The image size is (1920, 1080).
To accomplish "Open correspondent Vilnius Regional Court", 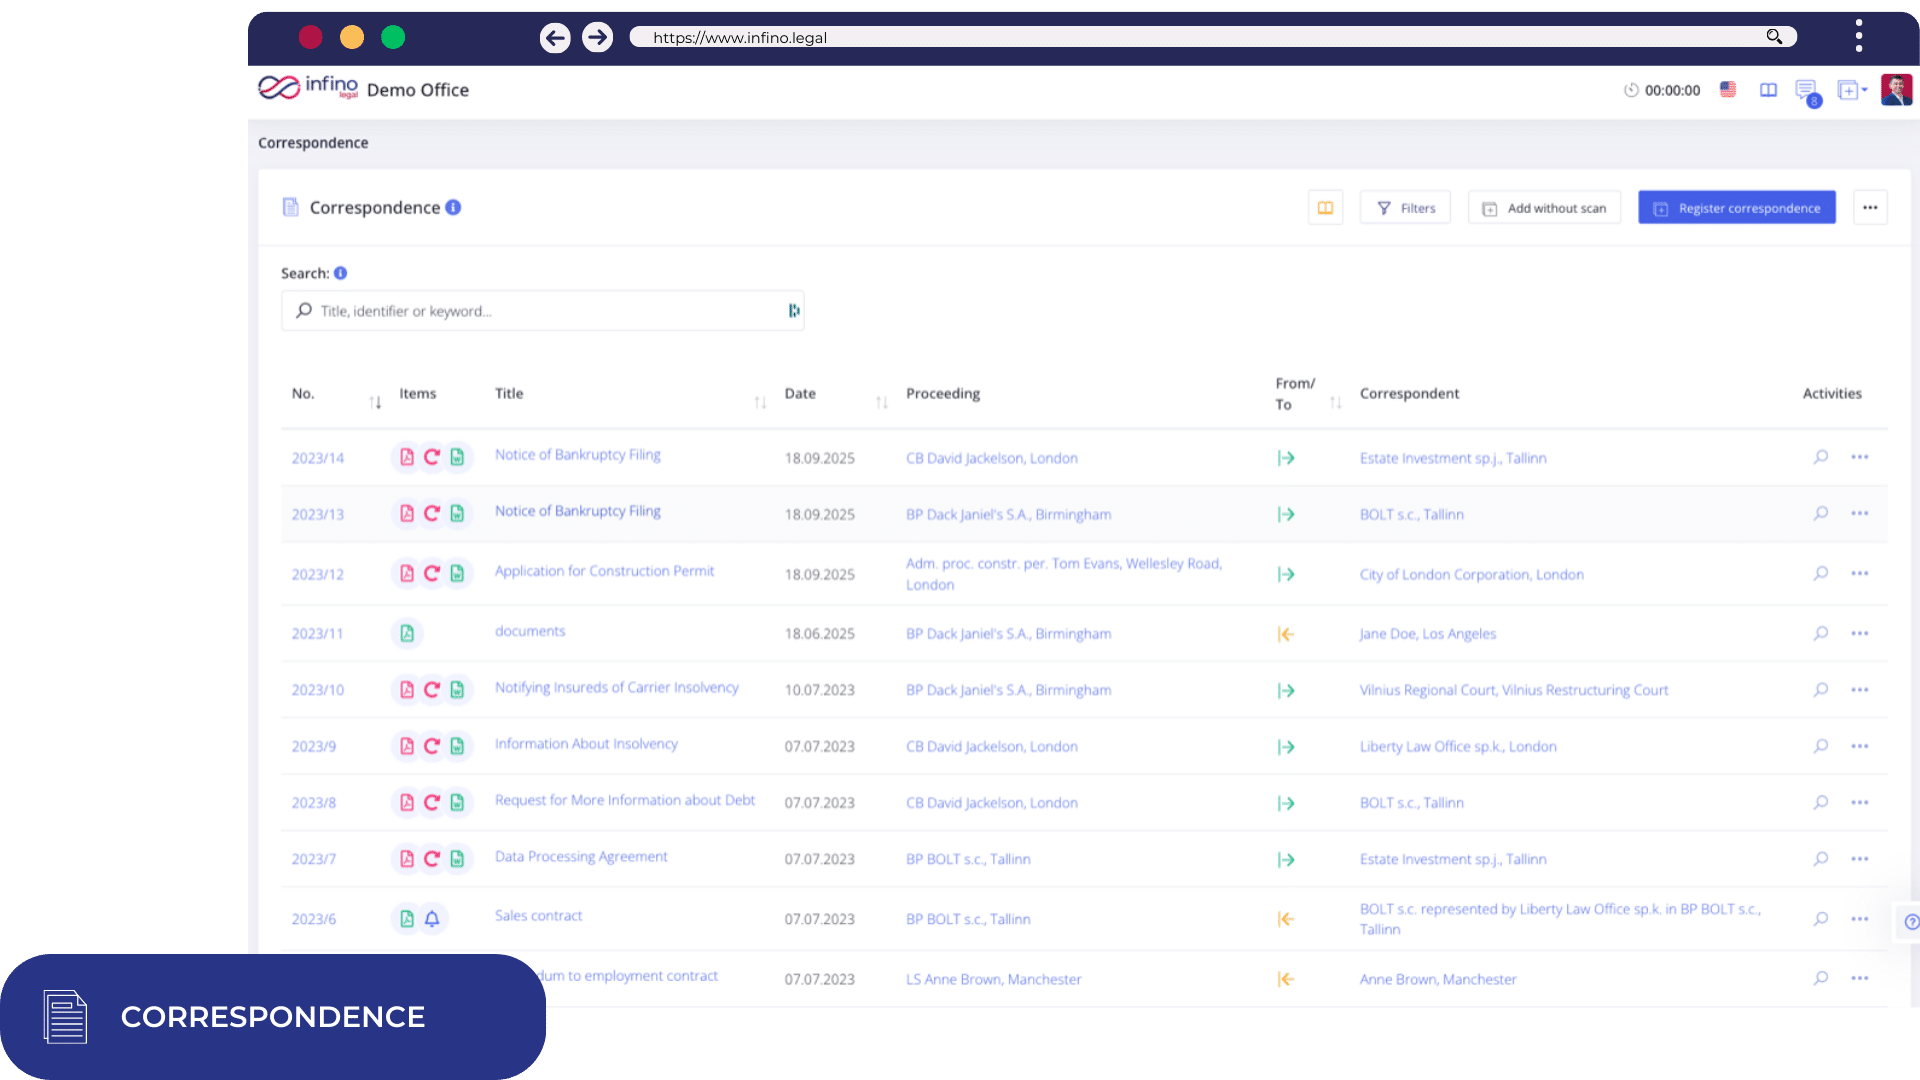I will [1513, 690].
